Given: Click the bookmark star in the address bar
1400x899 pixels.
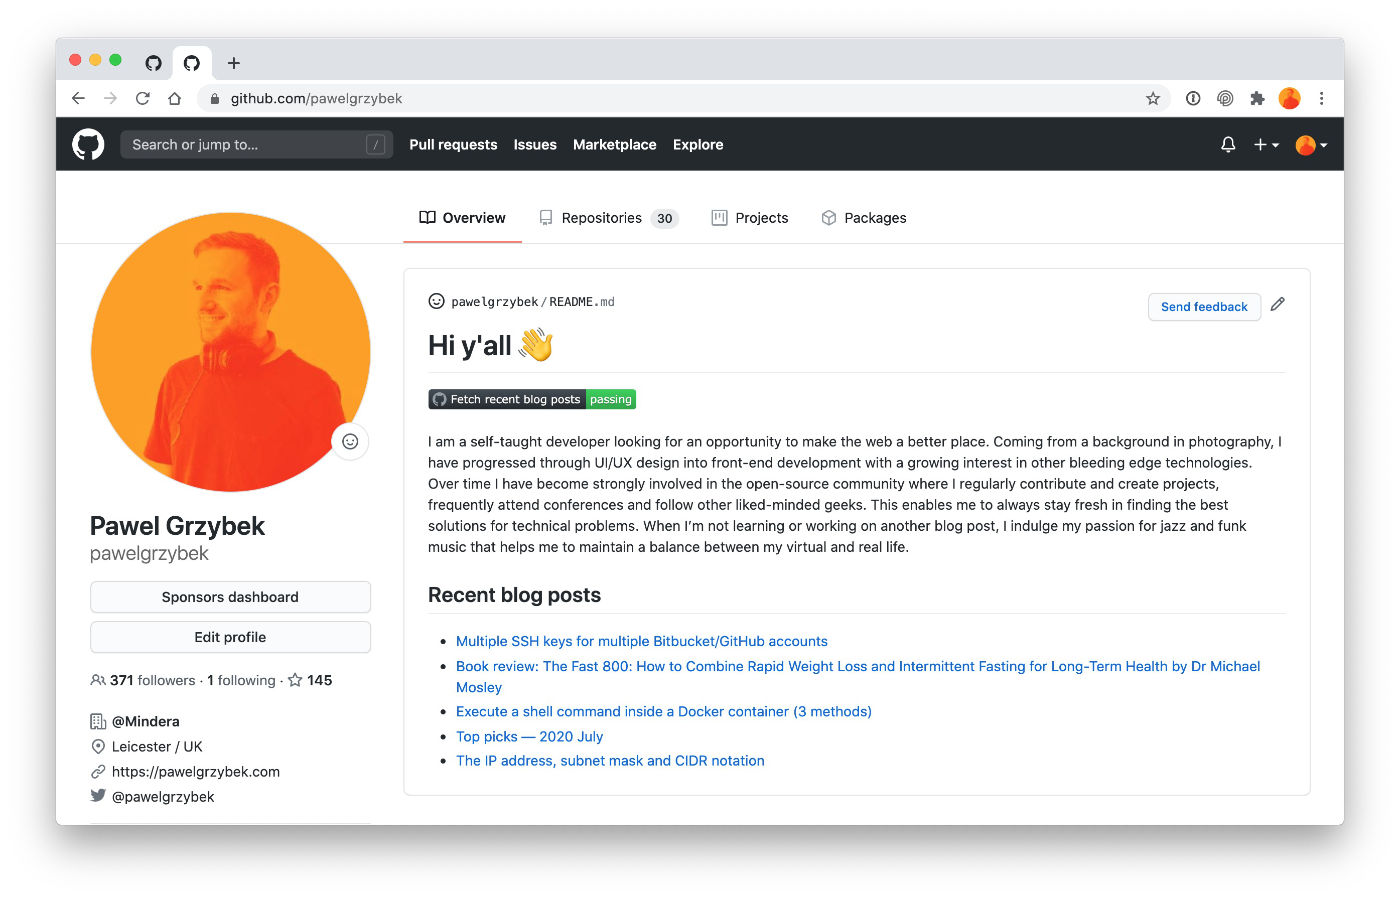Looking at the screenshot, I should pos(1153,98).
